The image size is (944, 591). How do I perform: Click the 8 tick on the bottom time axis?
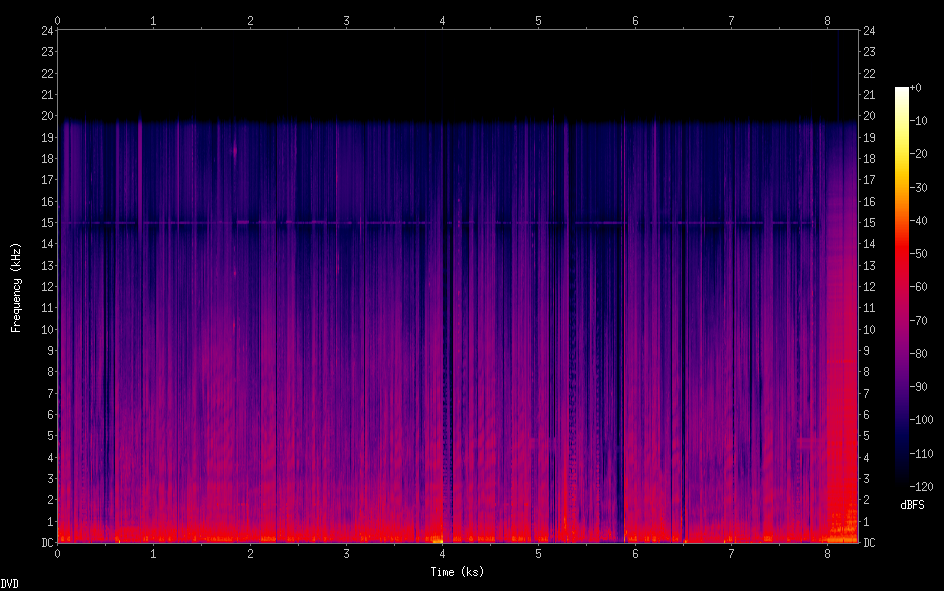tap(827, 553)
